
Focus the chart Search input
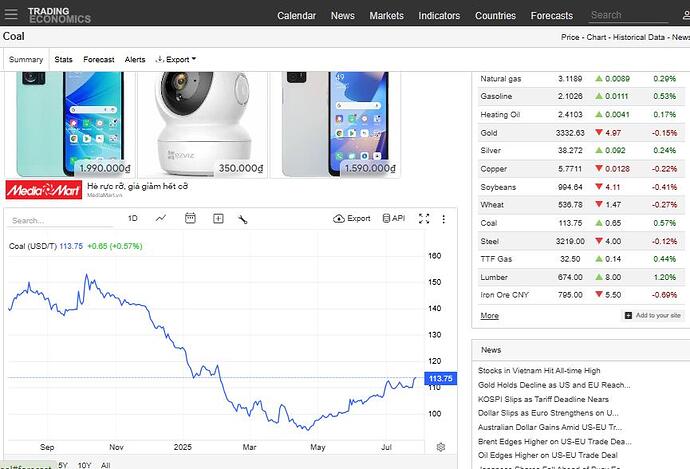(60, 220)
